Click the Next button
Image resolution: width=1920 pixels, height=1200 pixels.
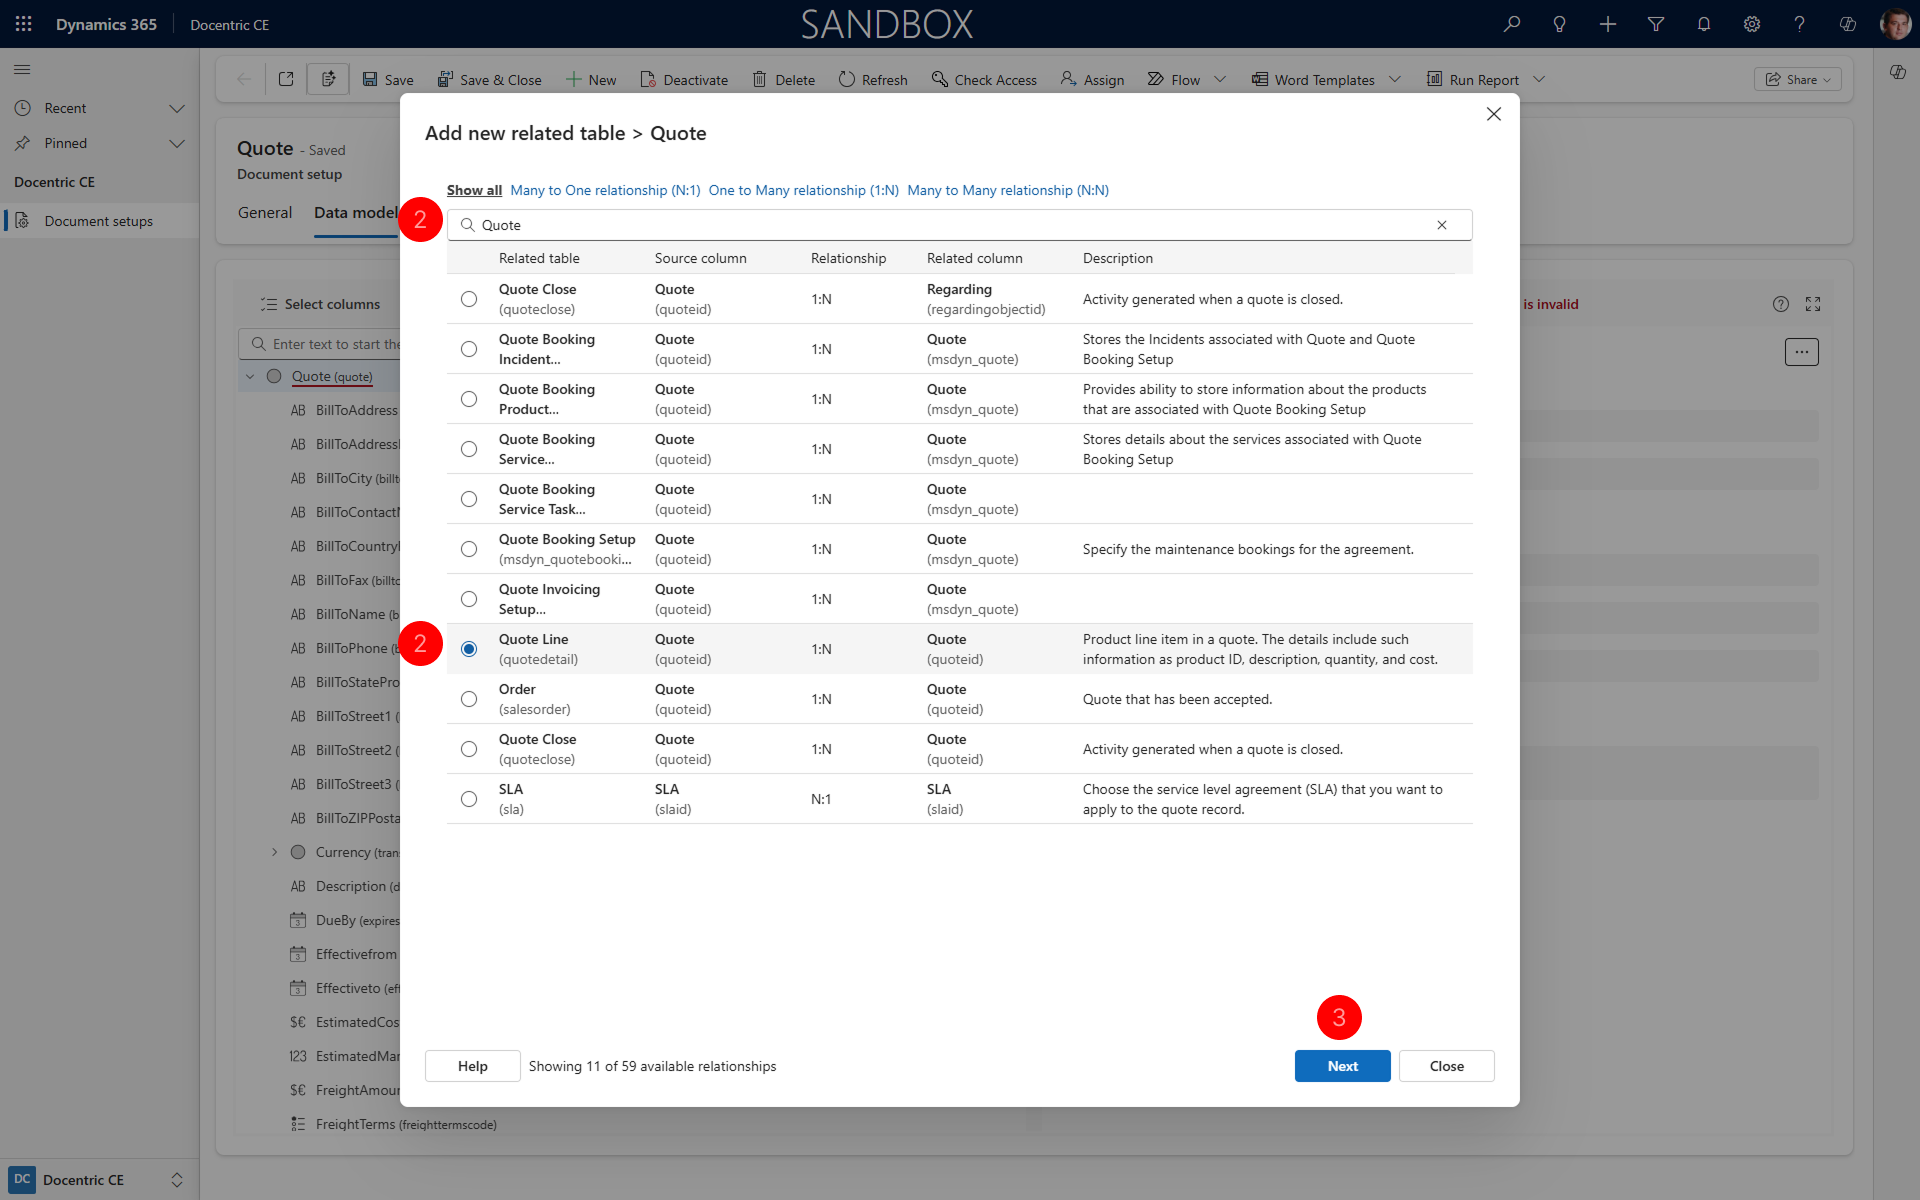tap(1342, 1066)
